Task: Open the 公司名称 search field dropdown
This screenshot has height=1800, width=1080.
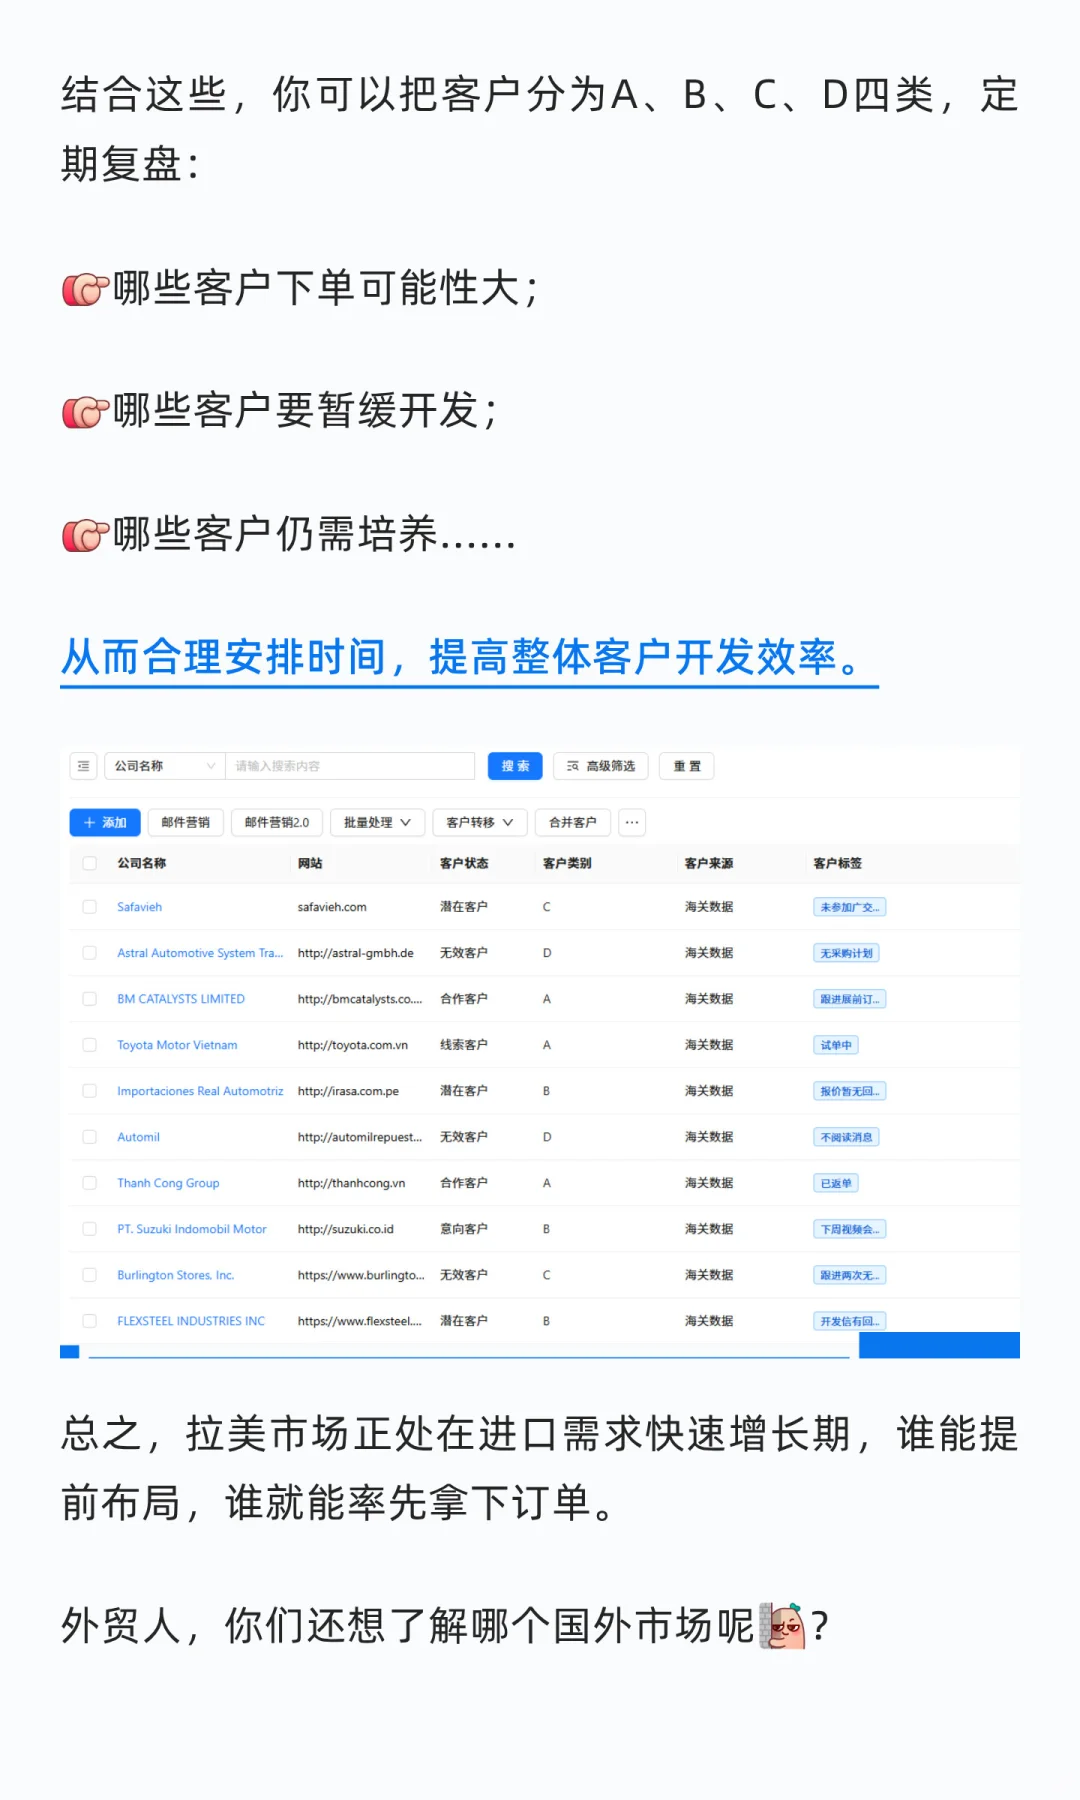Action: pyautogui.click(x=165, y=766)
